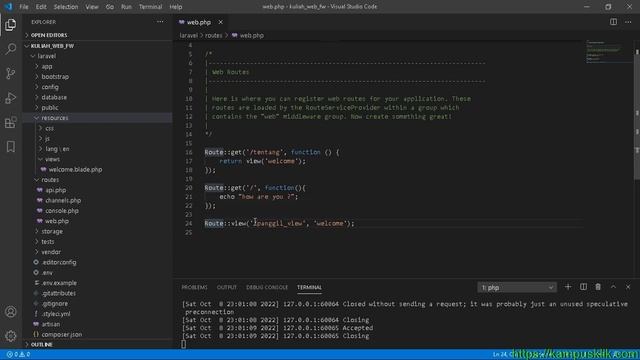The height and width of the screenshot is (360, 640).
Task: Select the TERMINAL panel tab
Action: coord(309,287)
